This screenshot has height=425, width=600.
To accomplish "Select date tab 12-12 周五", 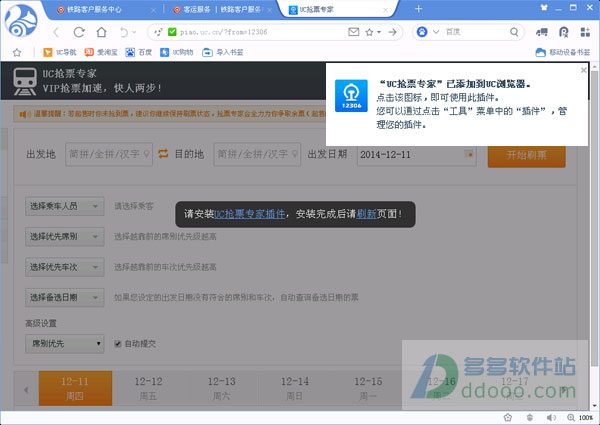I will tap(148, 388).
